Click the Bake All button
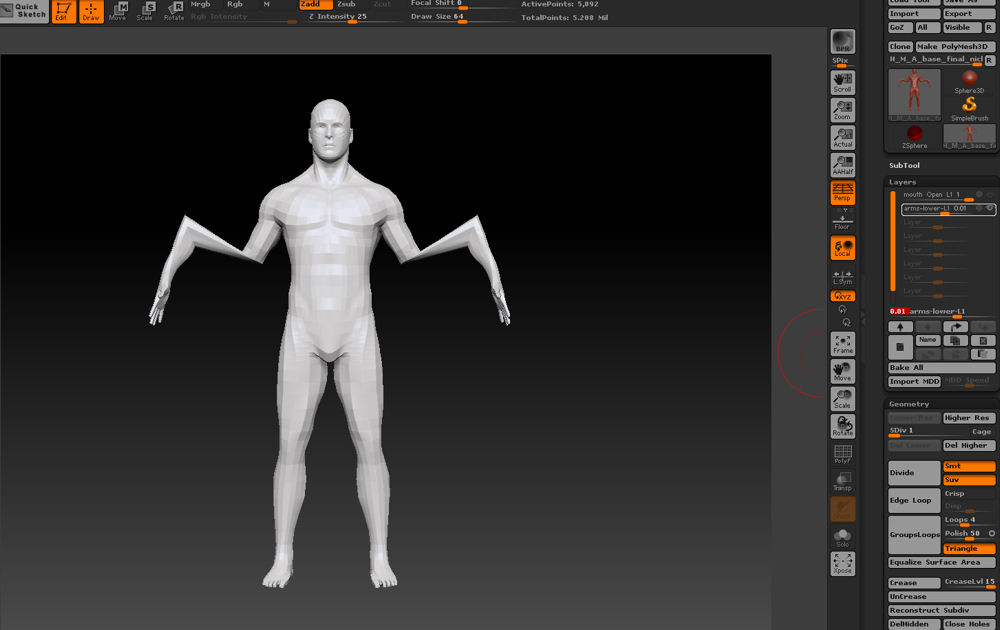The image size is (1000, 630). pos(941,367)
